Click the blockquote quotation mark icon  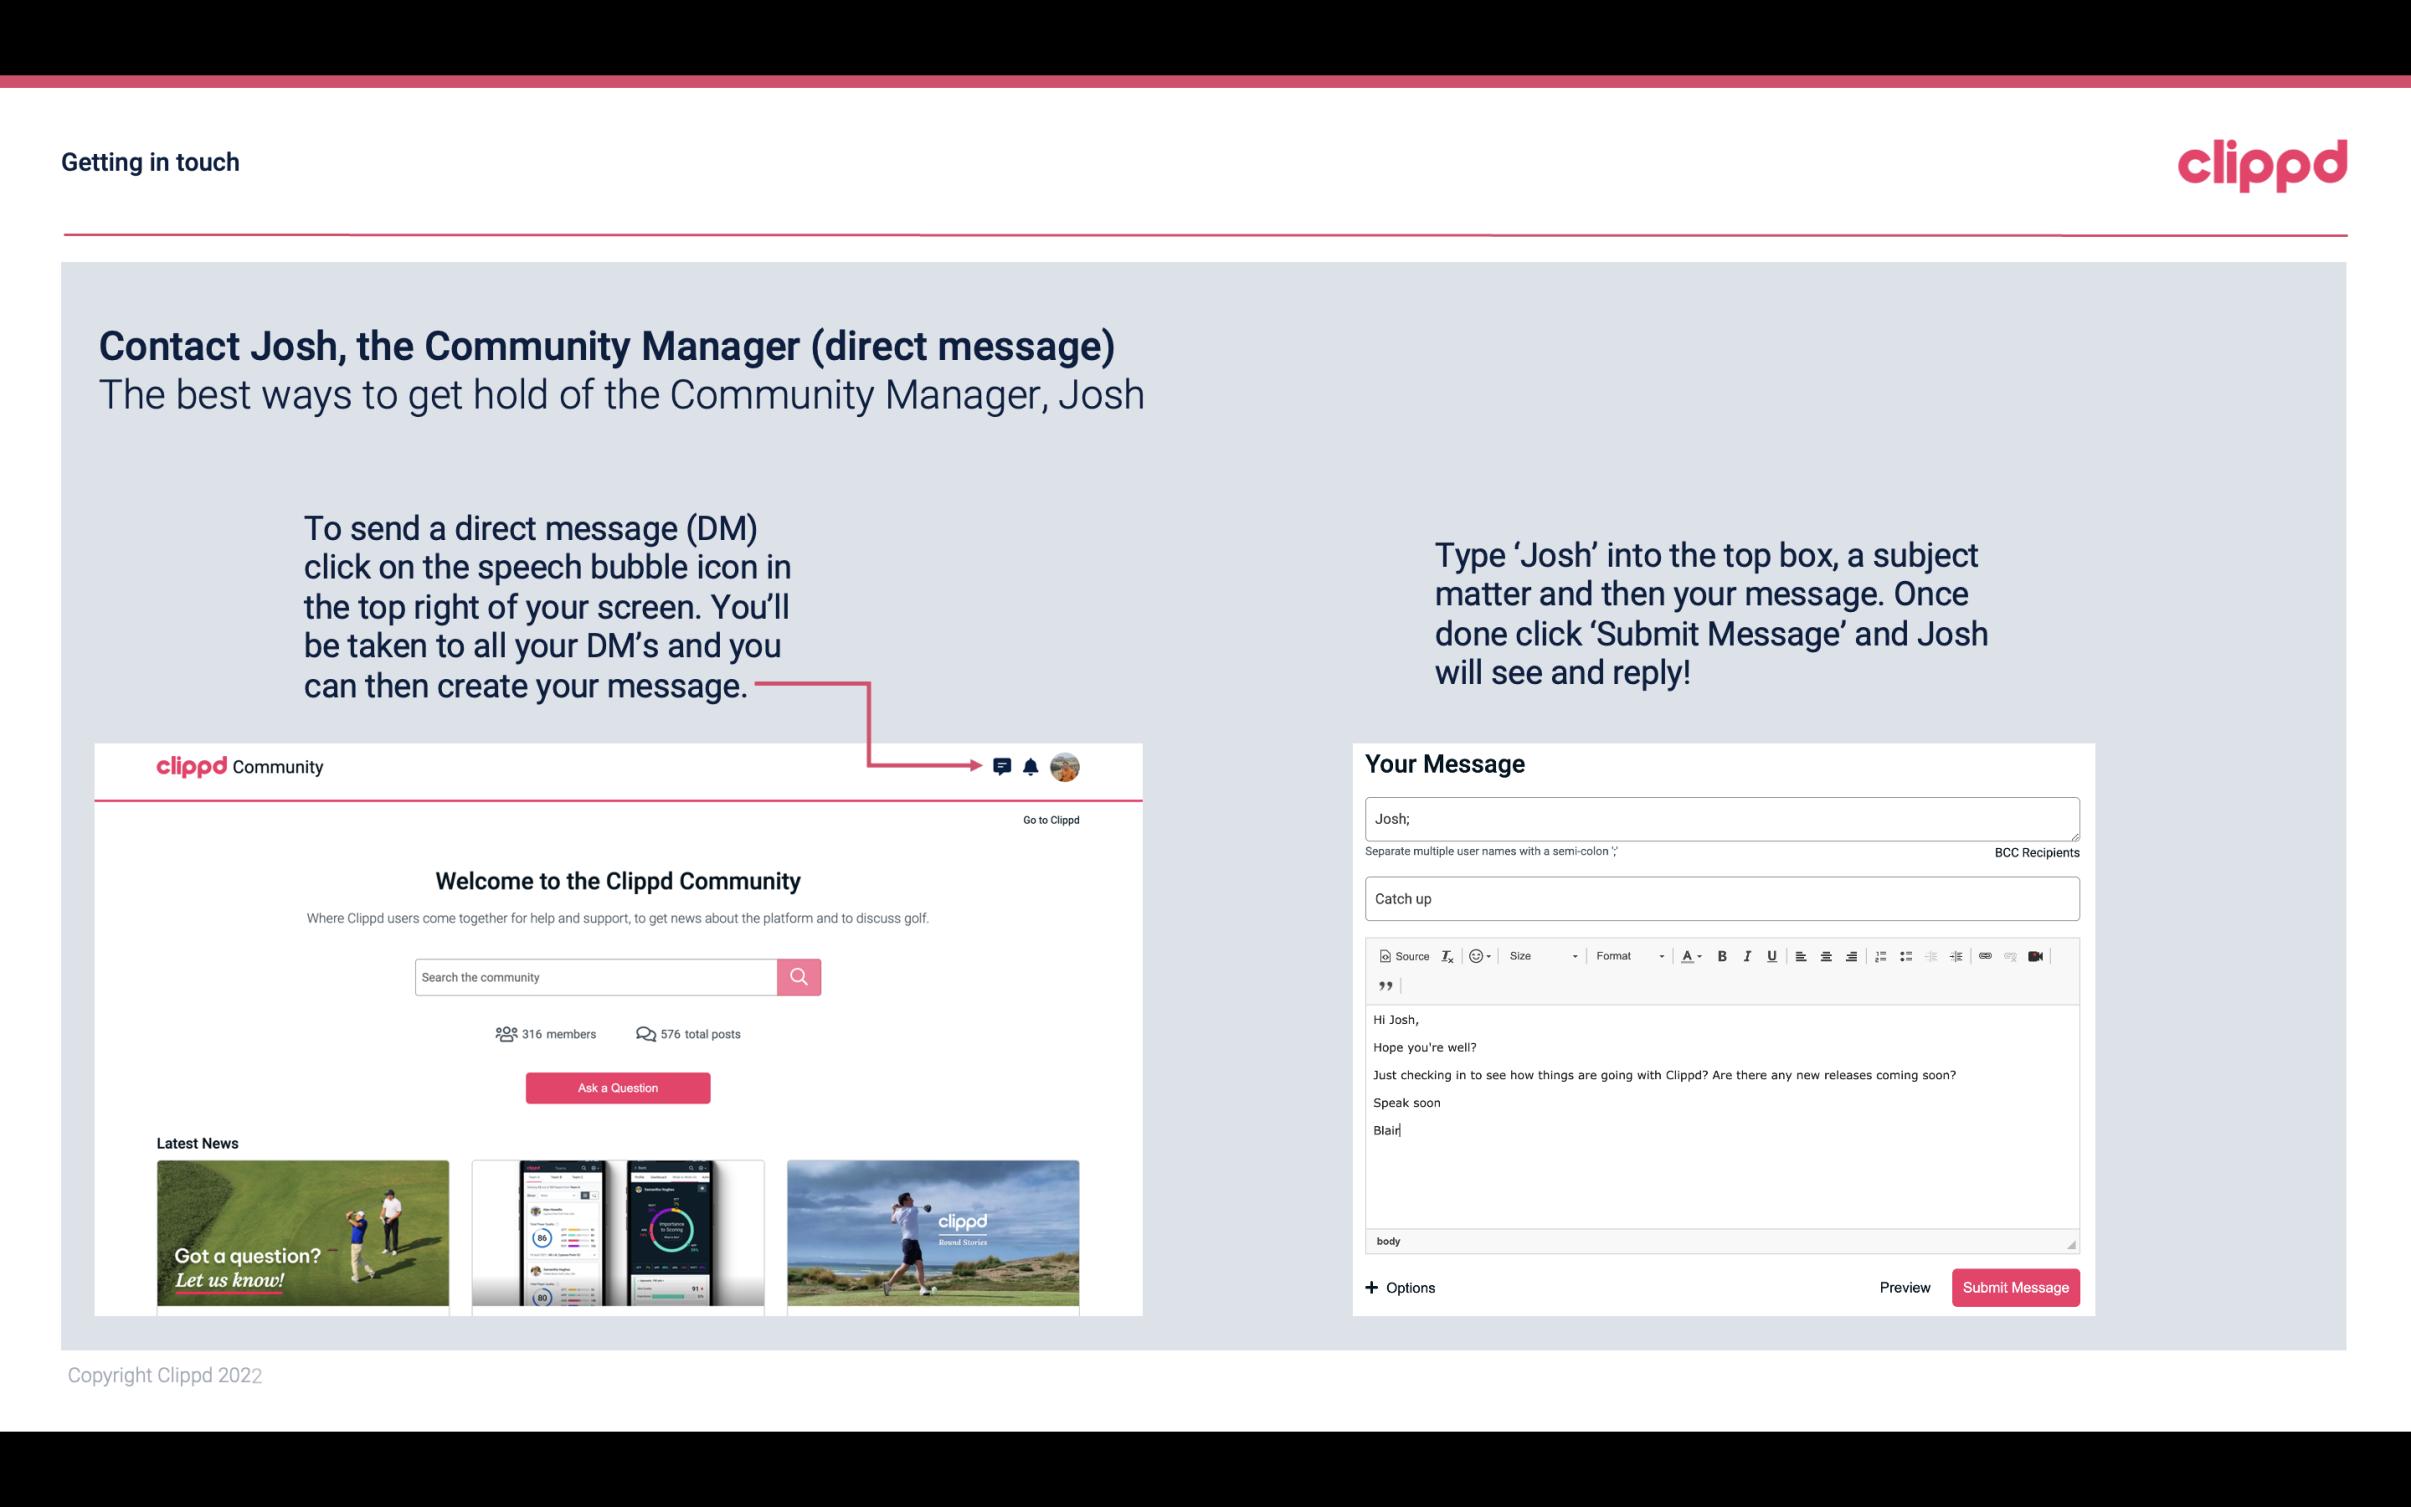[1385, 986]
